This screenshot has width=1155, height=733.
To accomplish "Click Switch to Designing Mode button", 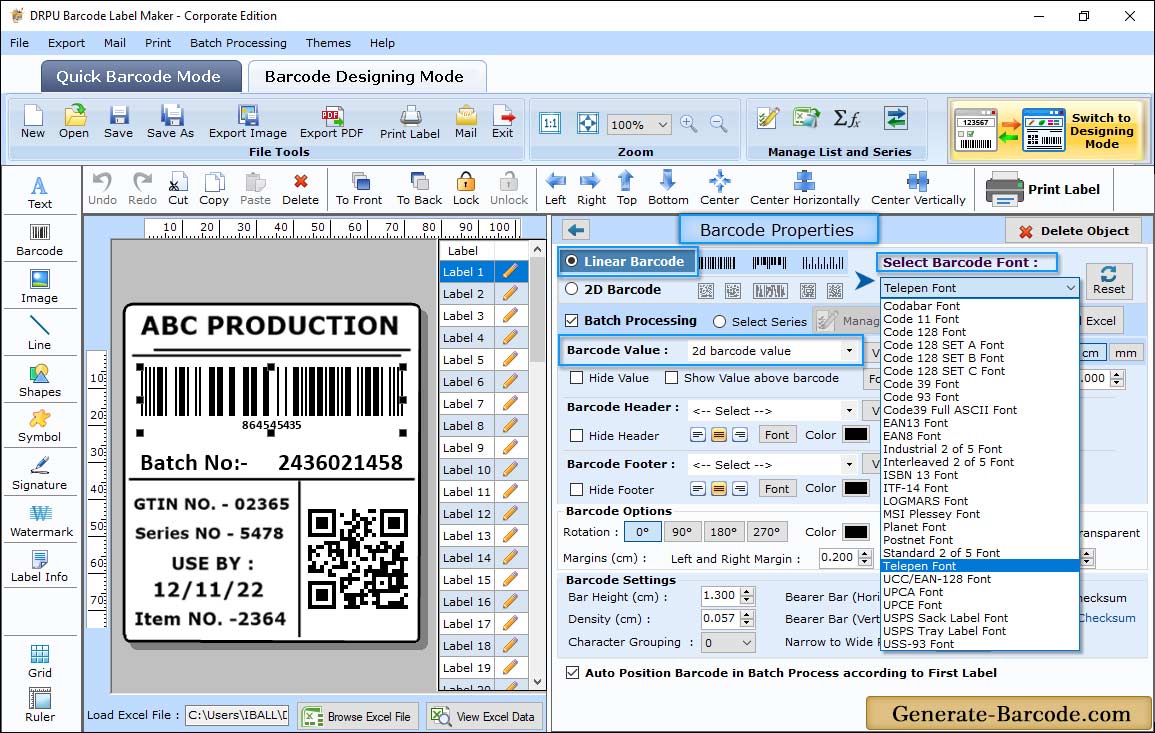I will click(x=1046, y=130).
